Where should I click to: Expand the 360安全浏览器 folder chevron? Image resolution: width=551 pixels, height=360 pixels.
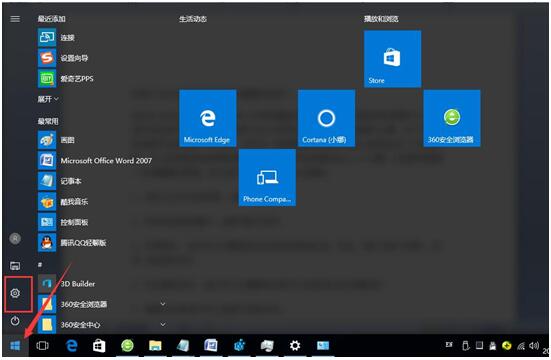tap(163, 304)
